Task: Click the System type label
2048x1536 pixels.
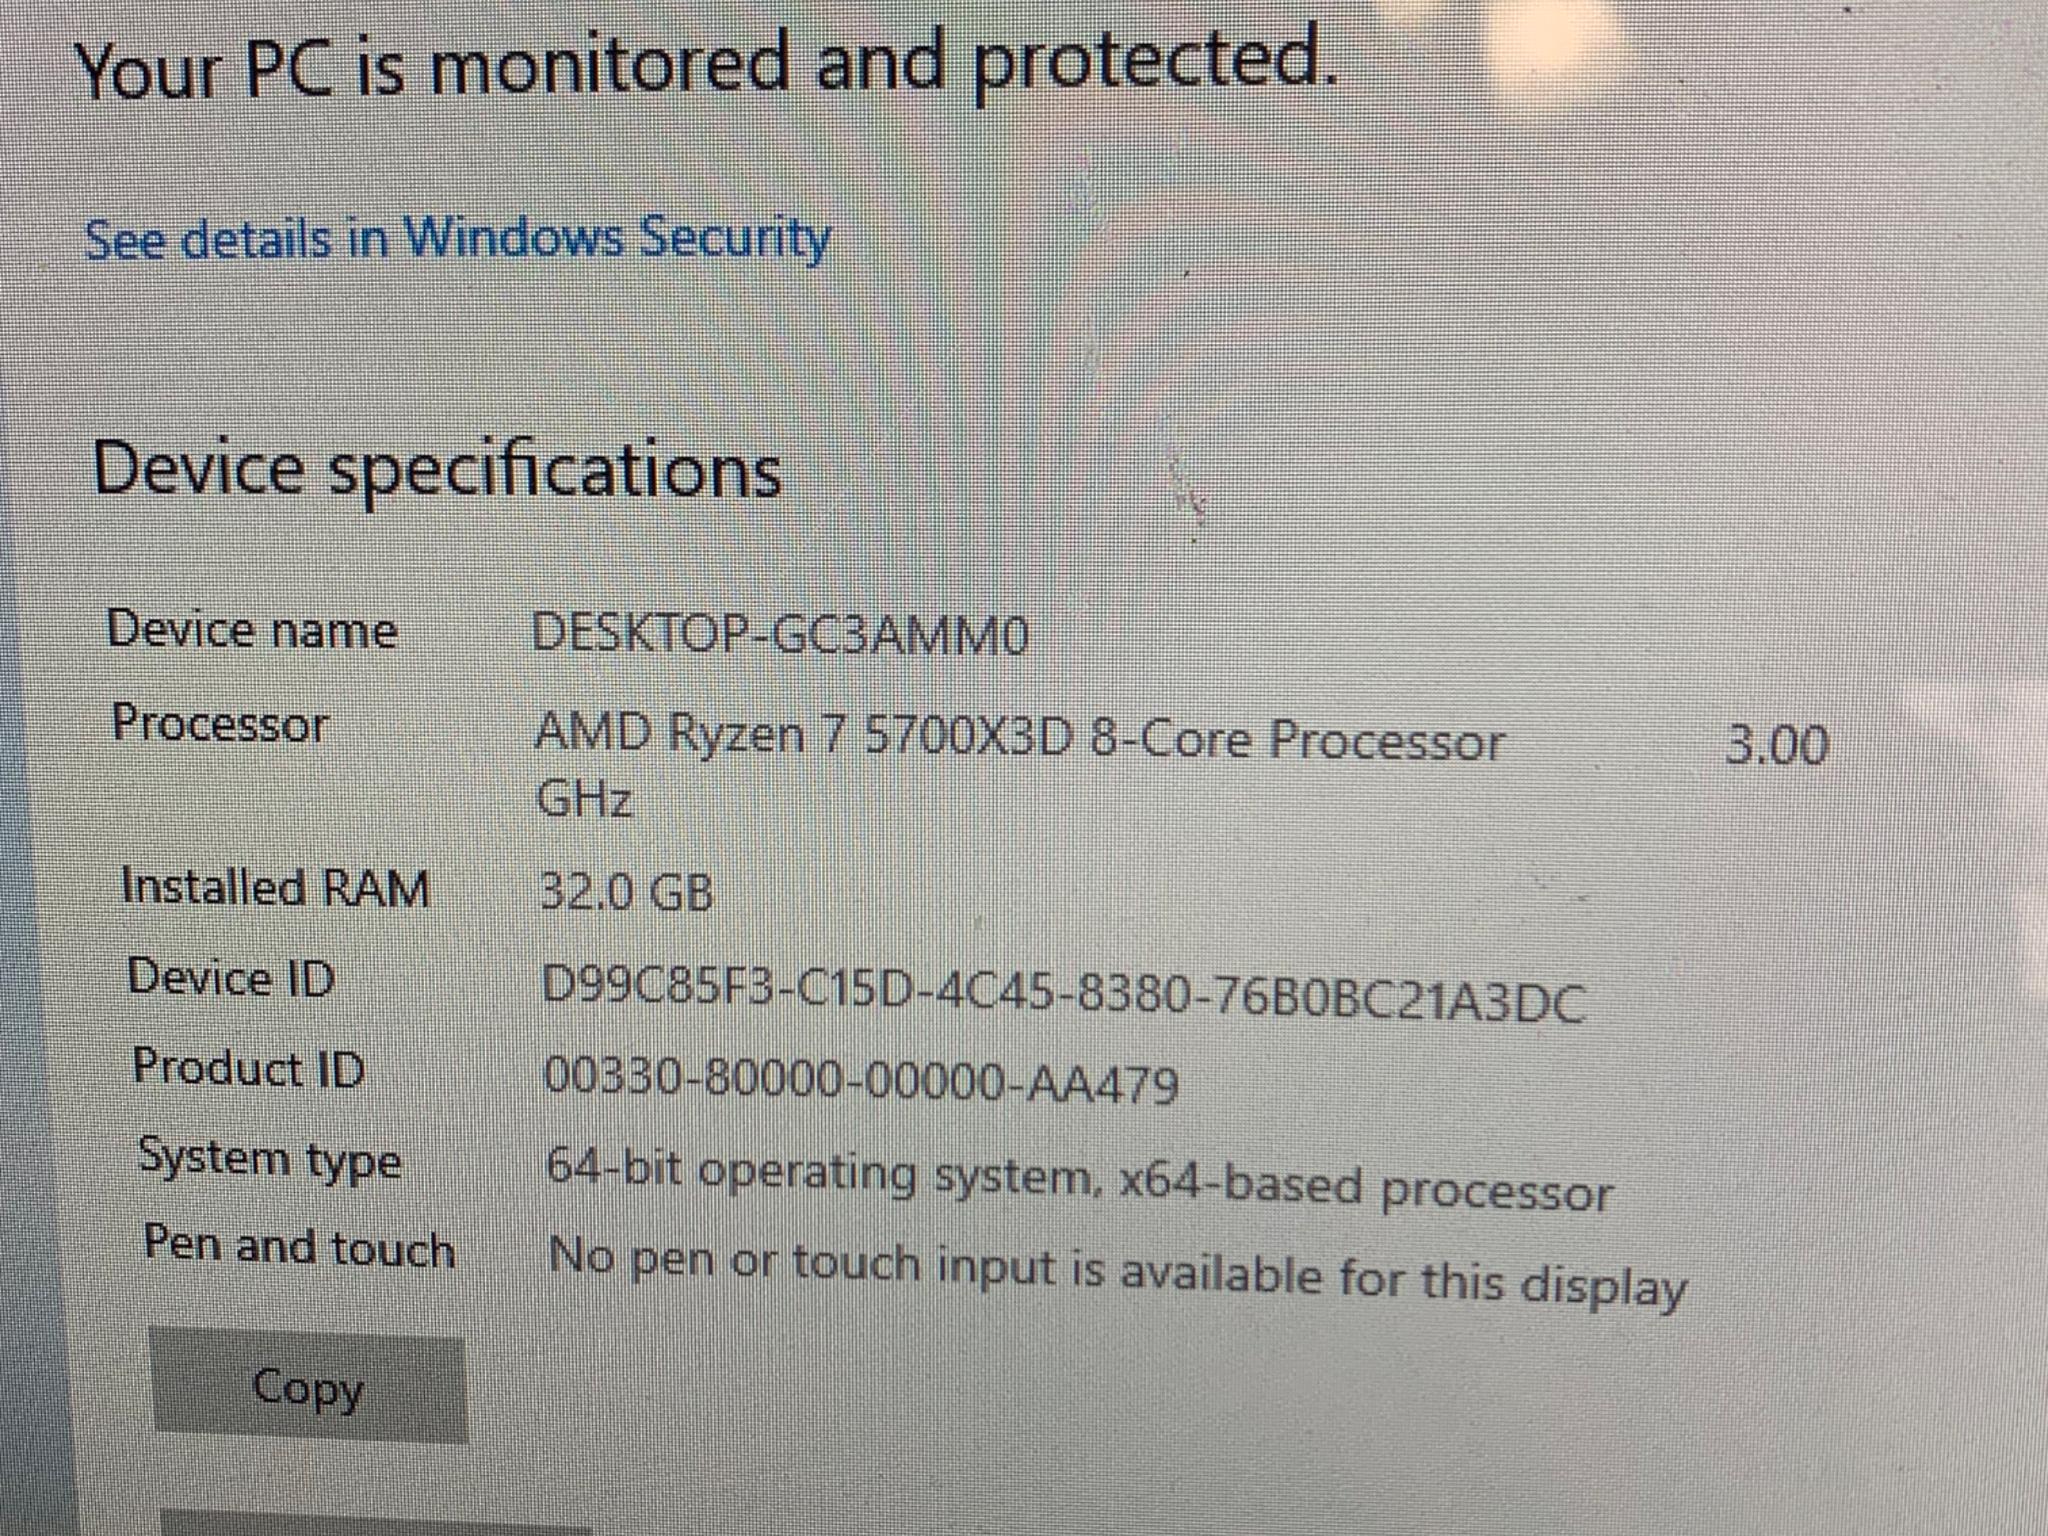Action: pos(269,1159)
